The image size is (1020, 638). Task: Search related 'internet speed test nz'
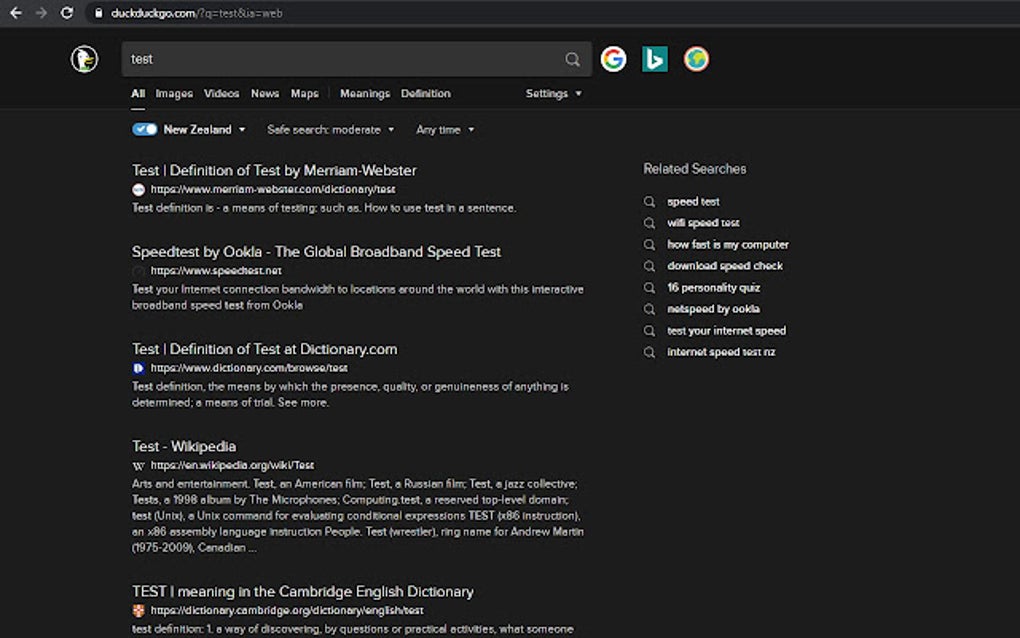pos(721,352)
